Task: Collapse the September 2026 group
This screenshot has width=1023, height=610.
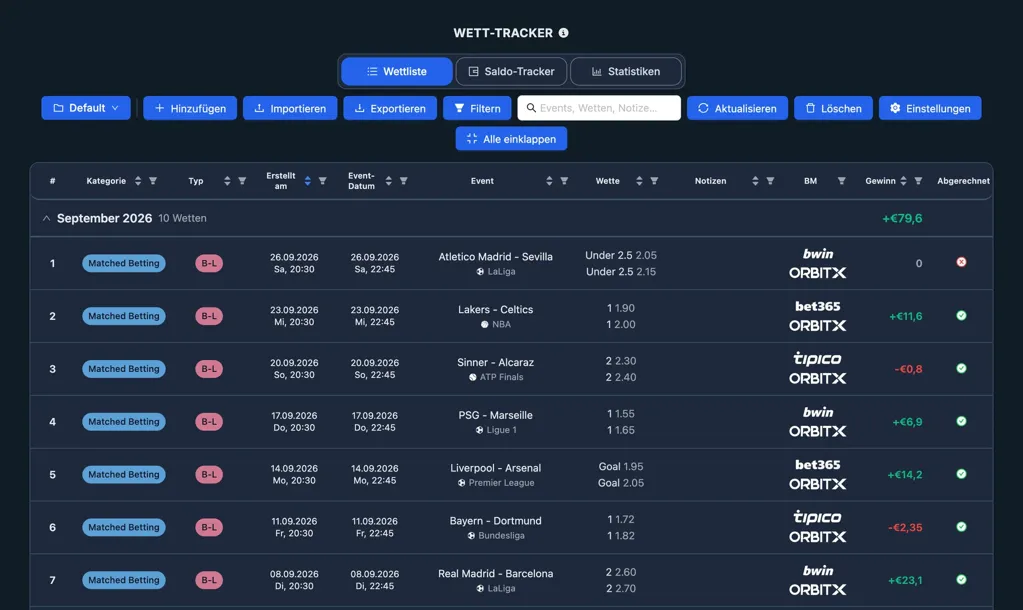Action: [x=46, y=219]
